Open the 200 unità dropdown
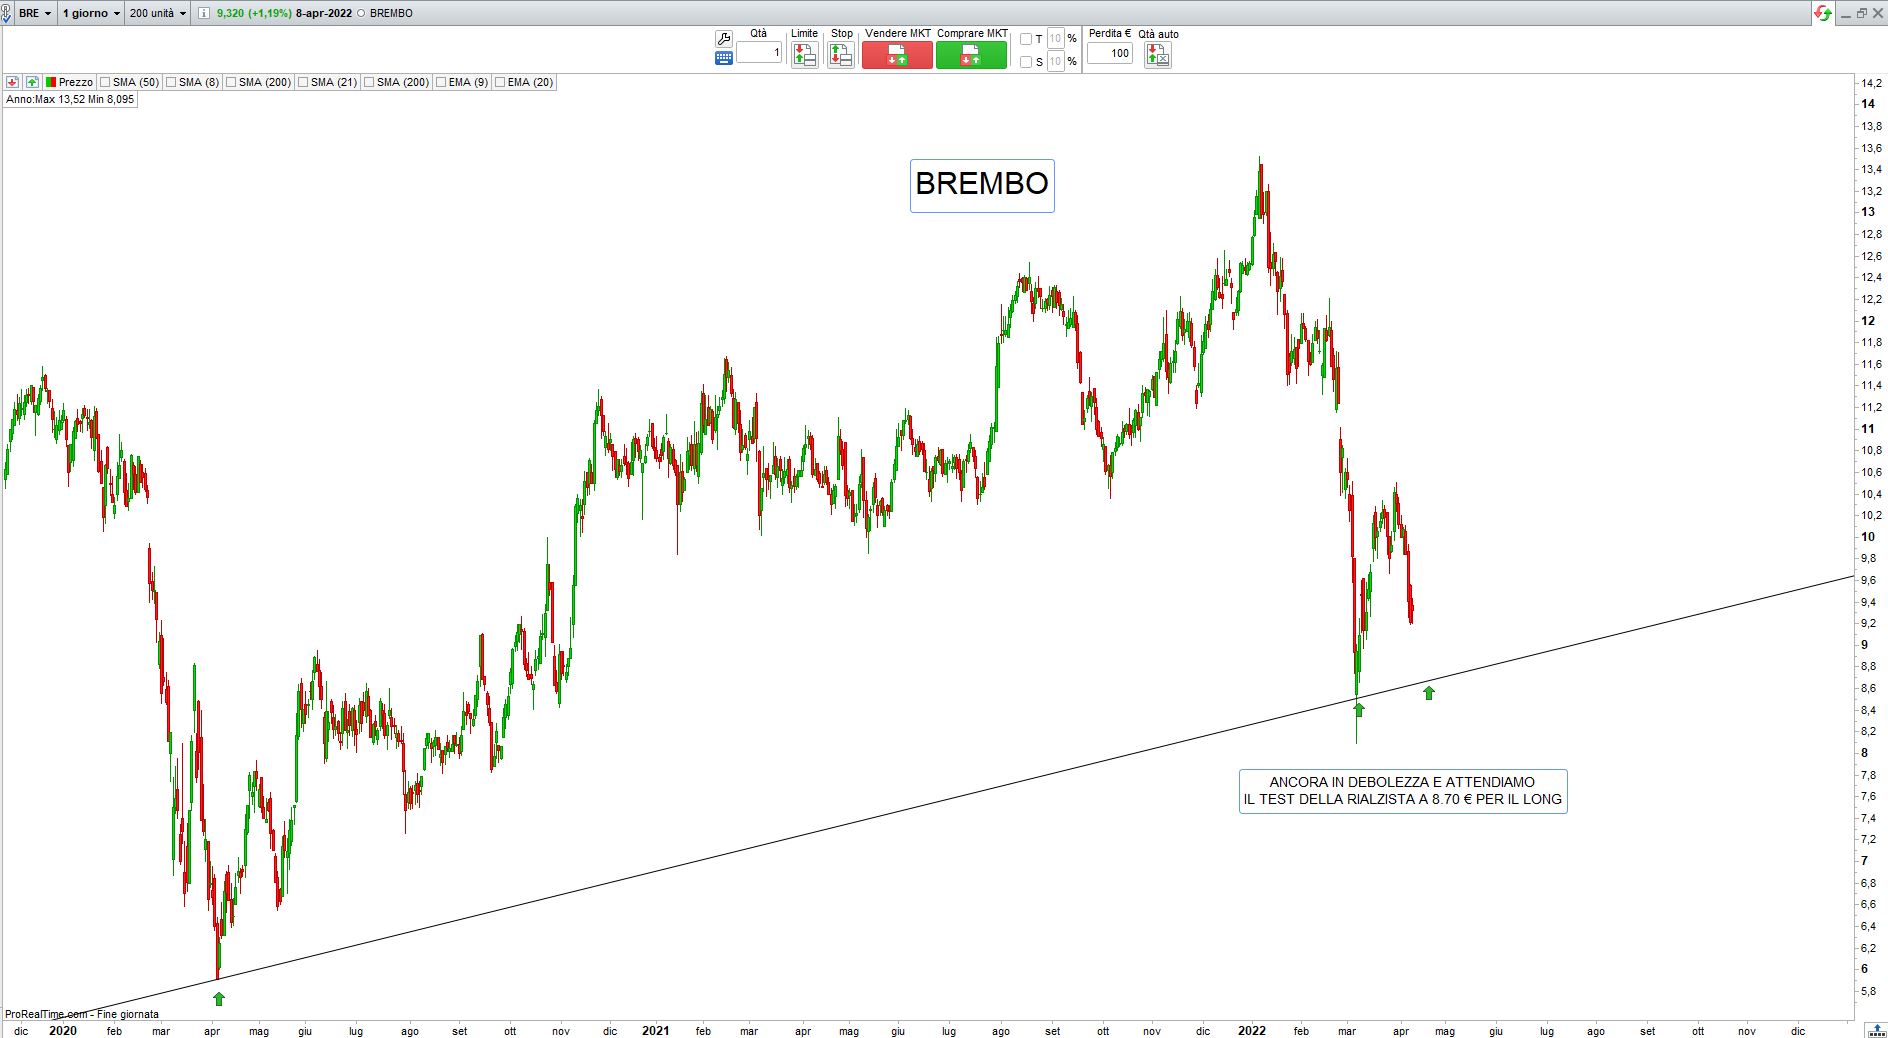Viewport: 1888px width, 1038px height. coord(158,13)
